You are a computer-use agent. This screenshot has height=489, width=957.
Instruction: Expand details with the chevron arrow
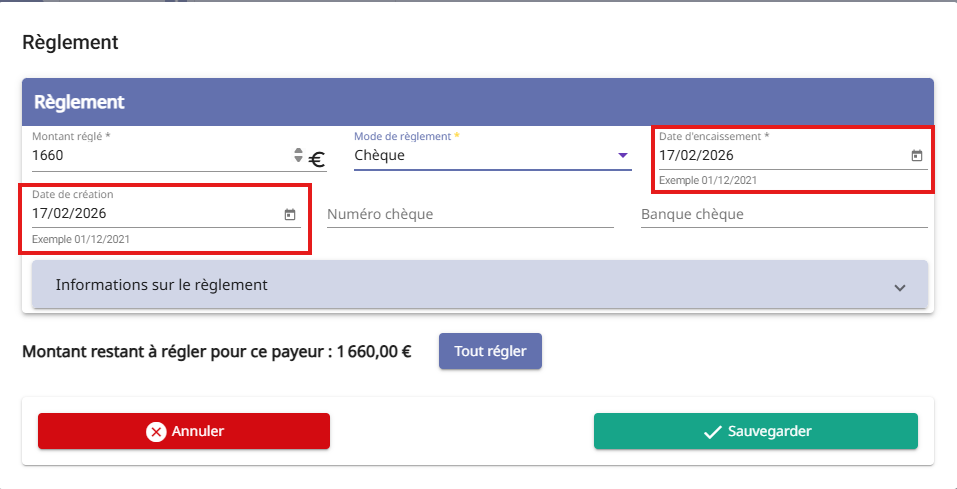(x=899, y=287)
